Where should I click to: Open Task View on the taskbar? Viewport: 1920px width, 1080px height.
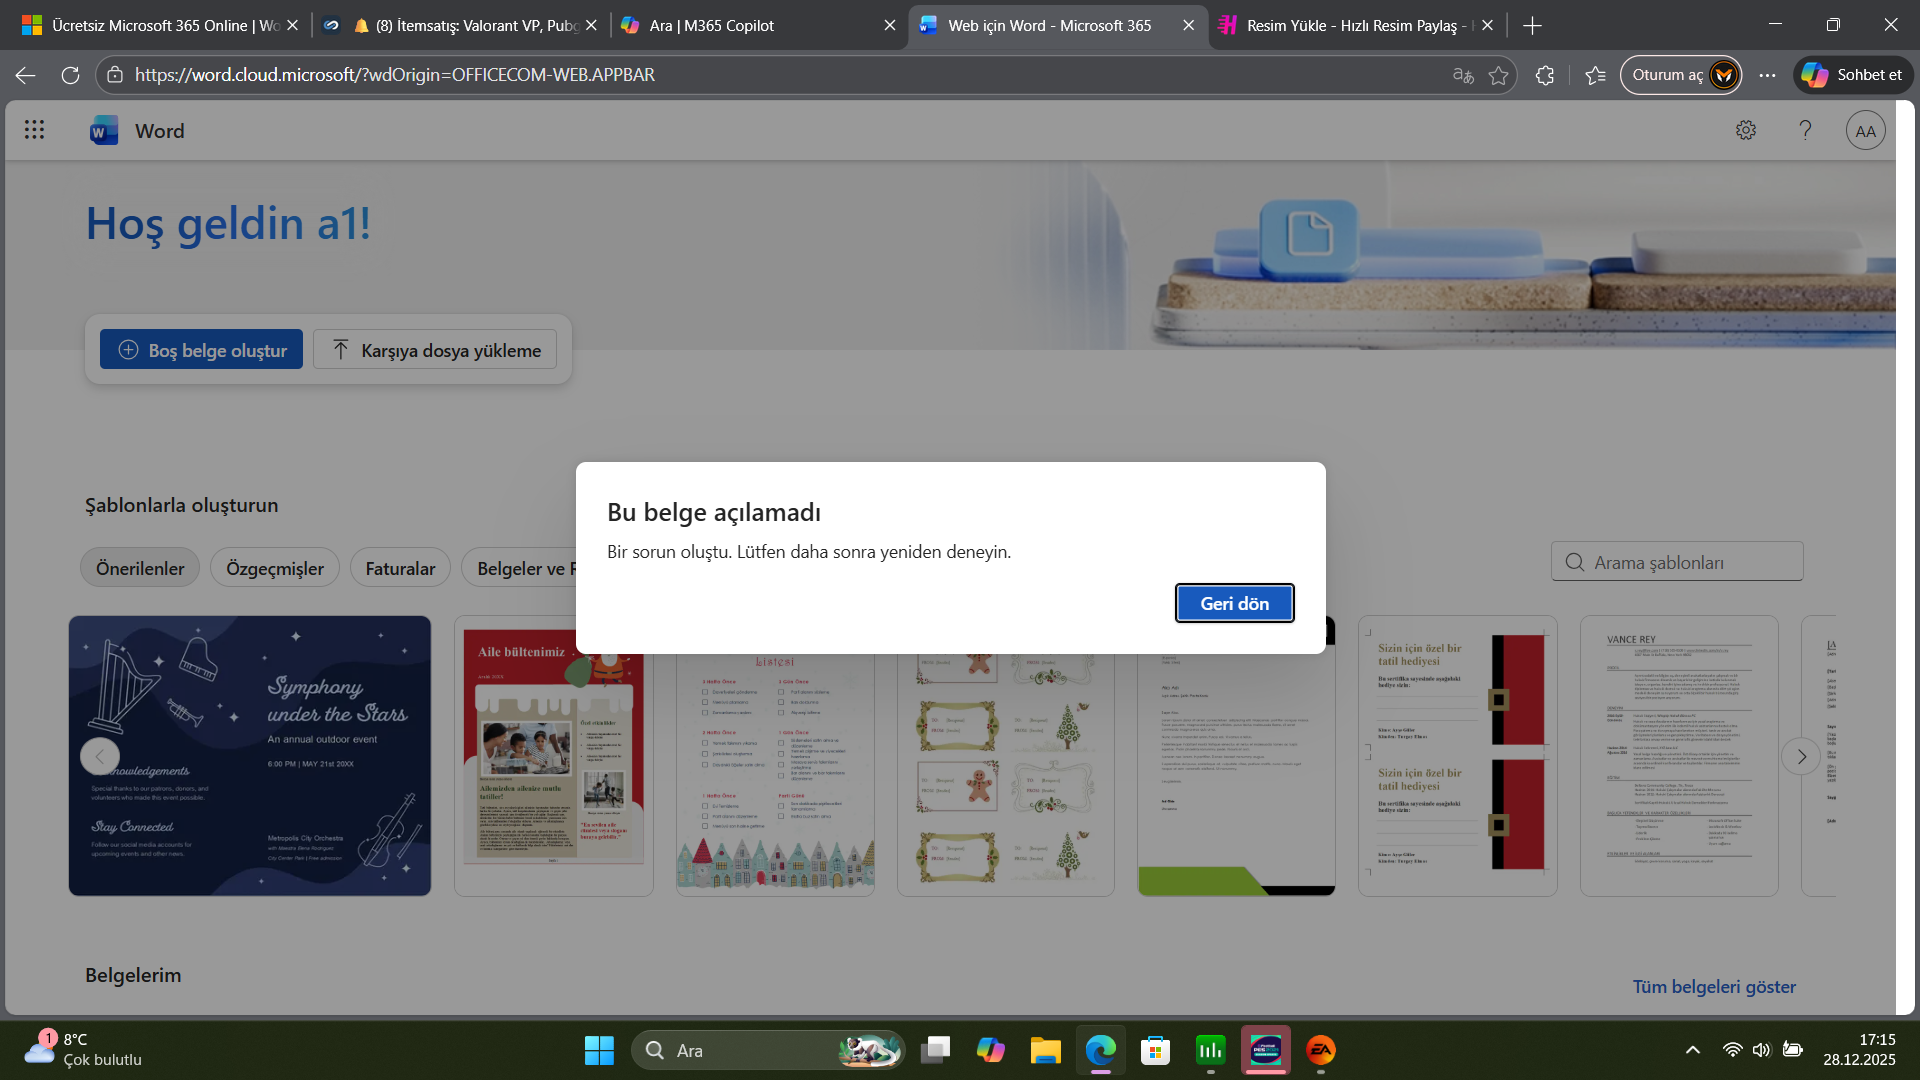[936, 1050]
